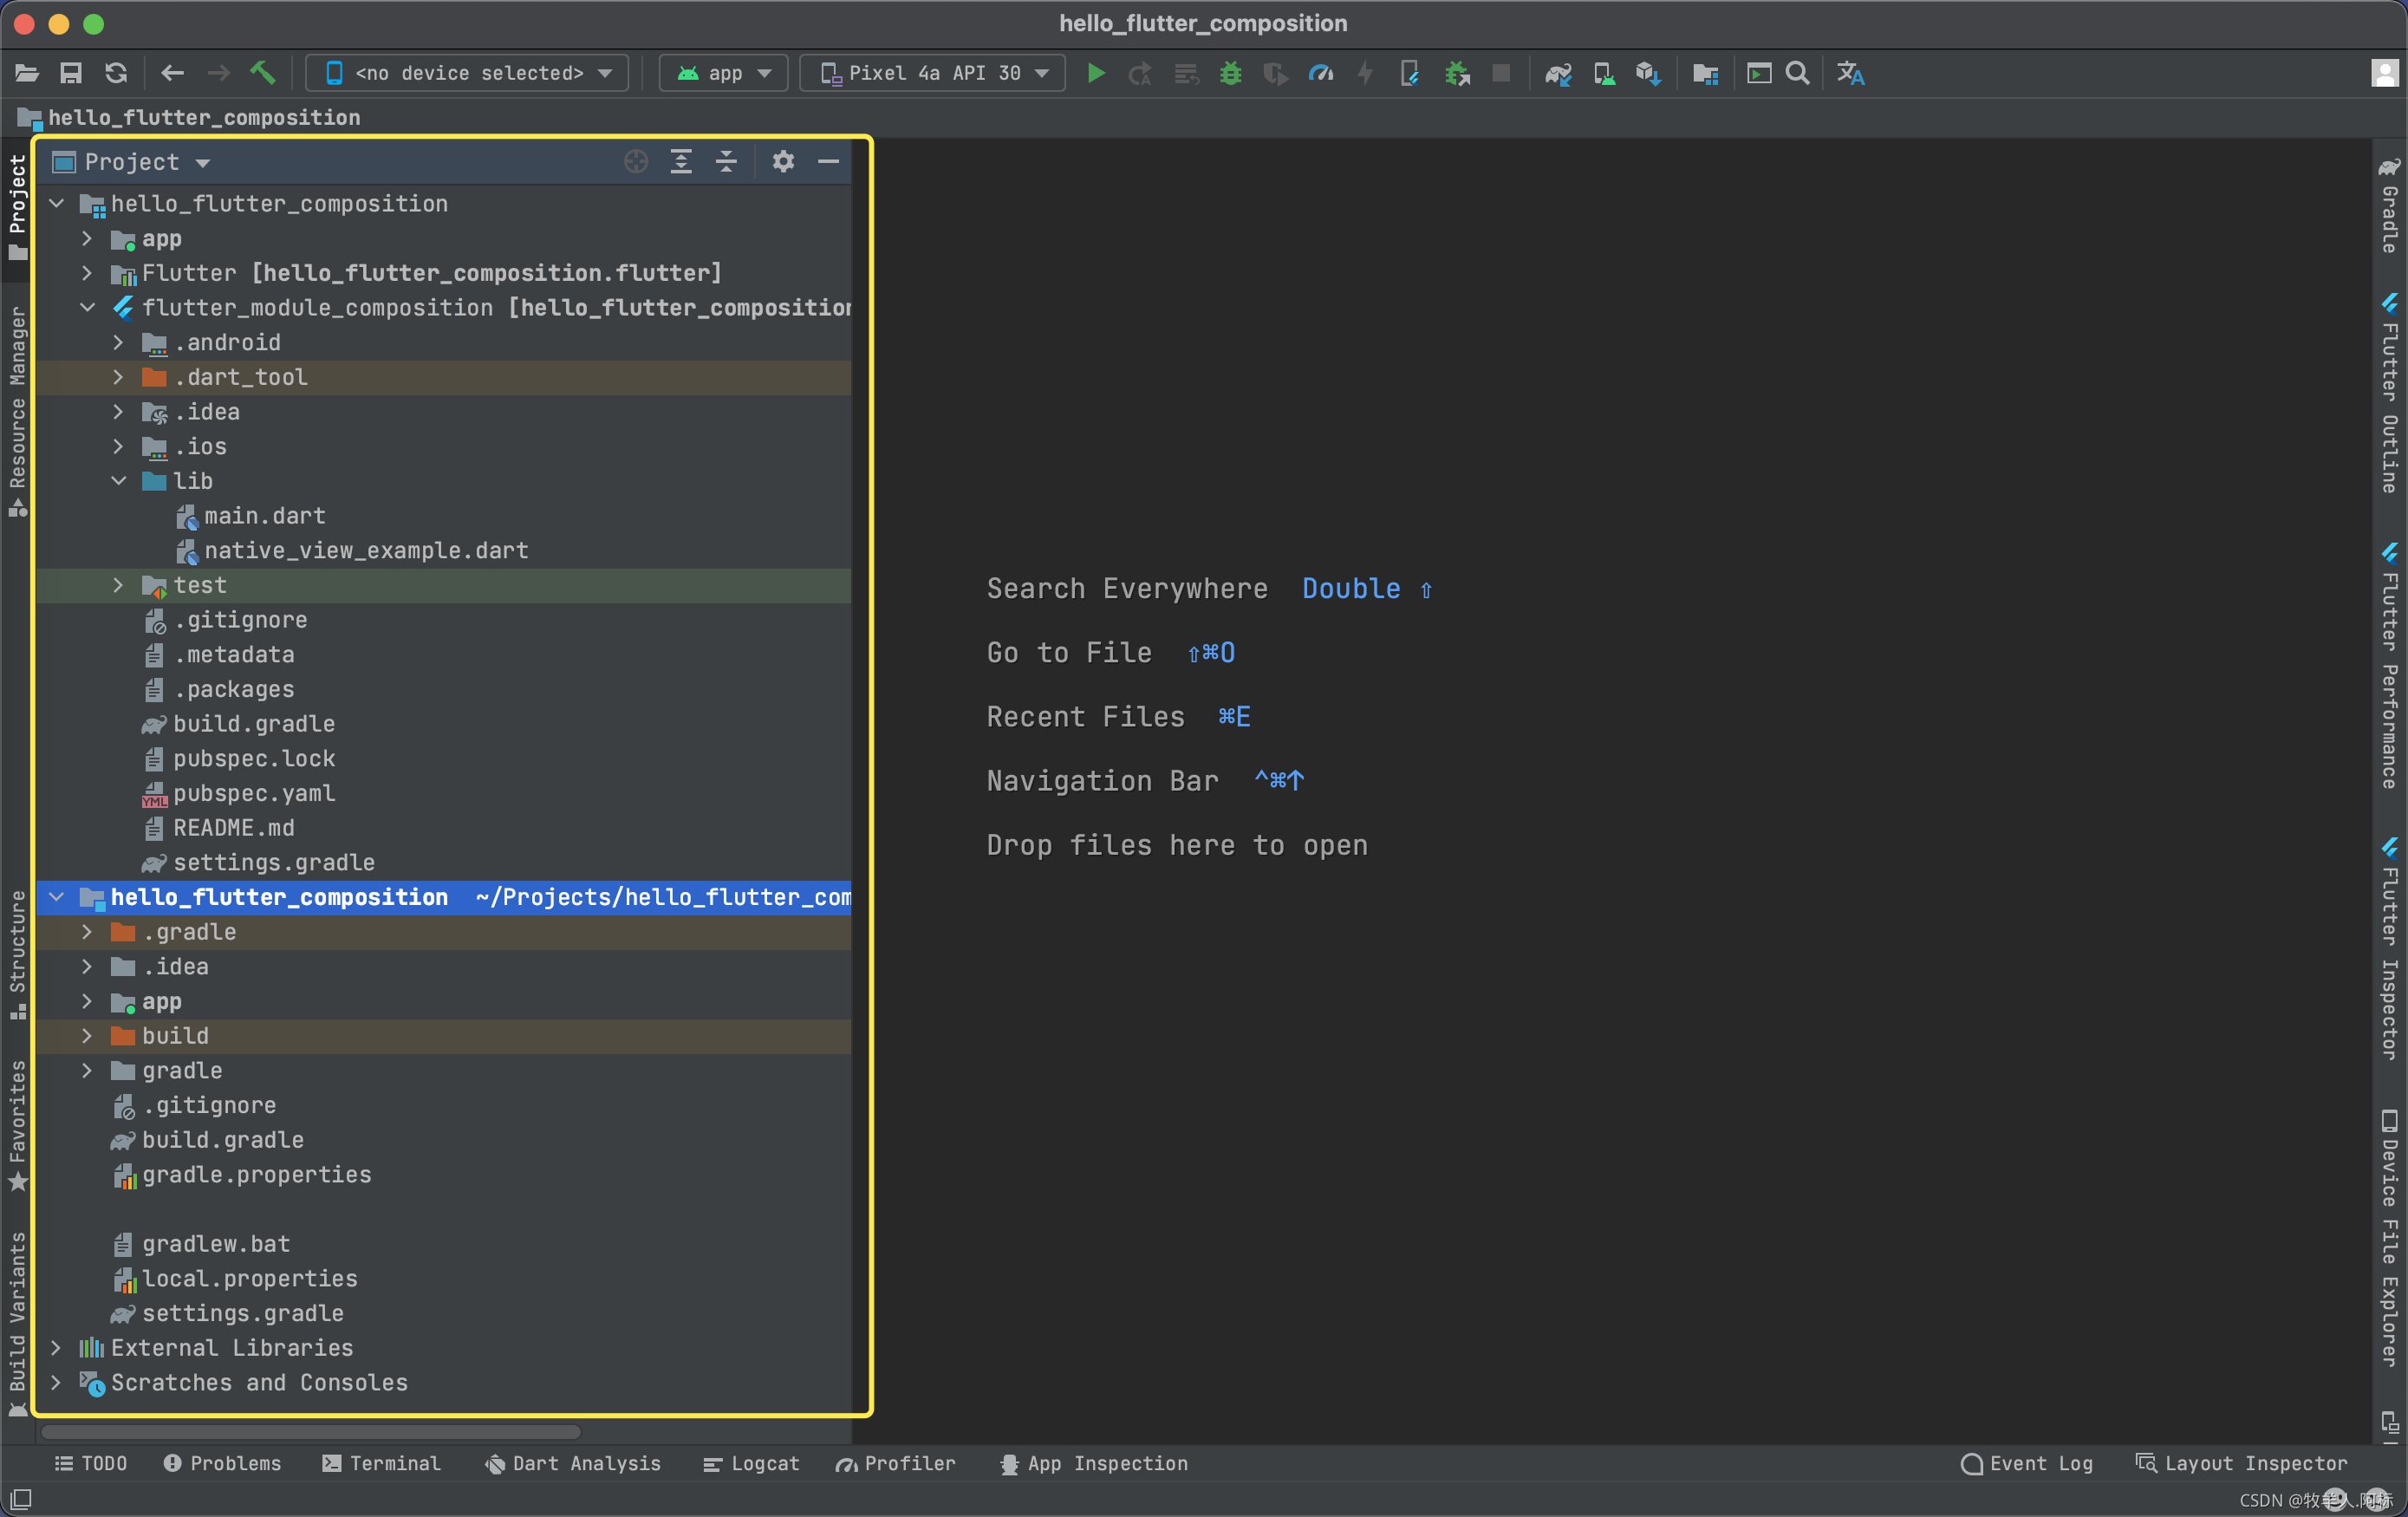Collapse the lib folder in tree
Screen dimensions: 2408x1517
pos(118,481)
